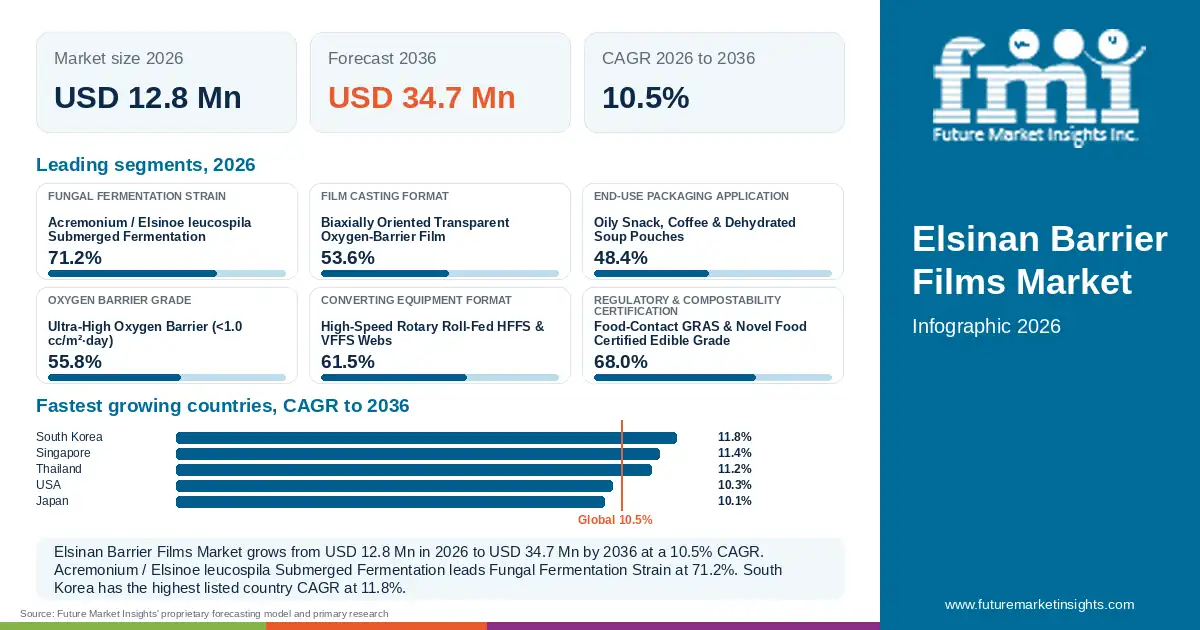Click the USA country label
Viewport: 1200px width, 630px height.
point(49,485)
